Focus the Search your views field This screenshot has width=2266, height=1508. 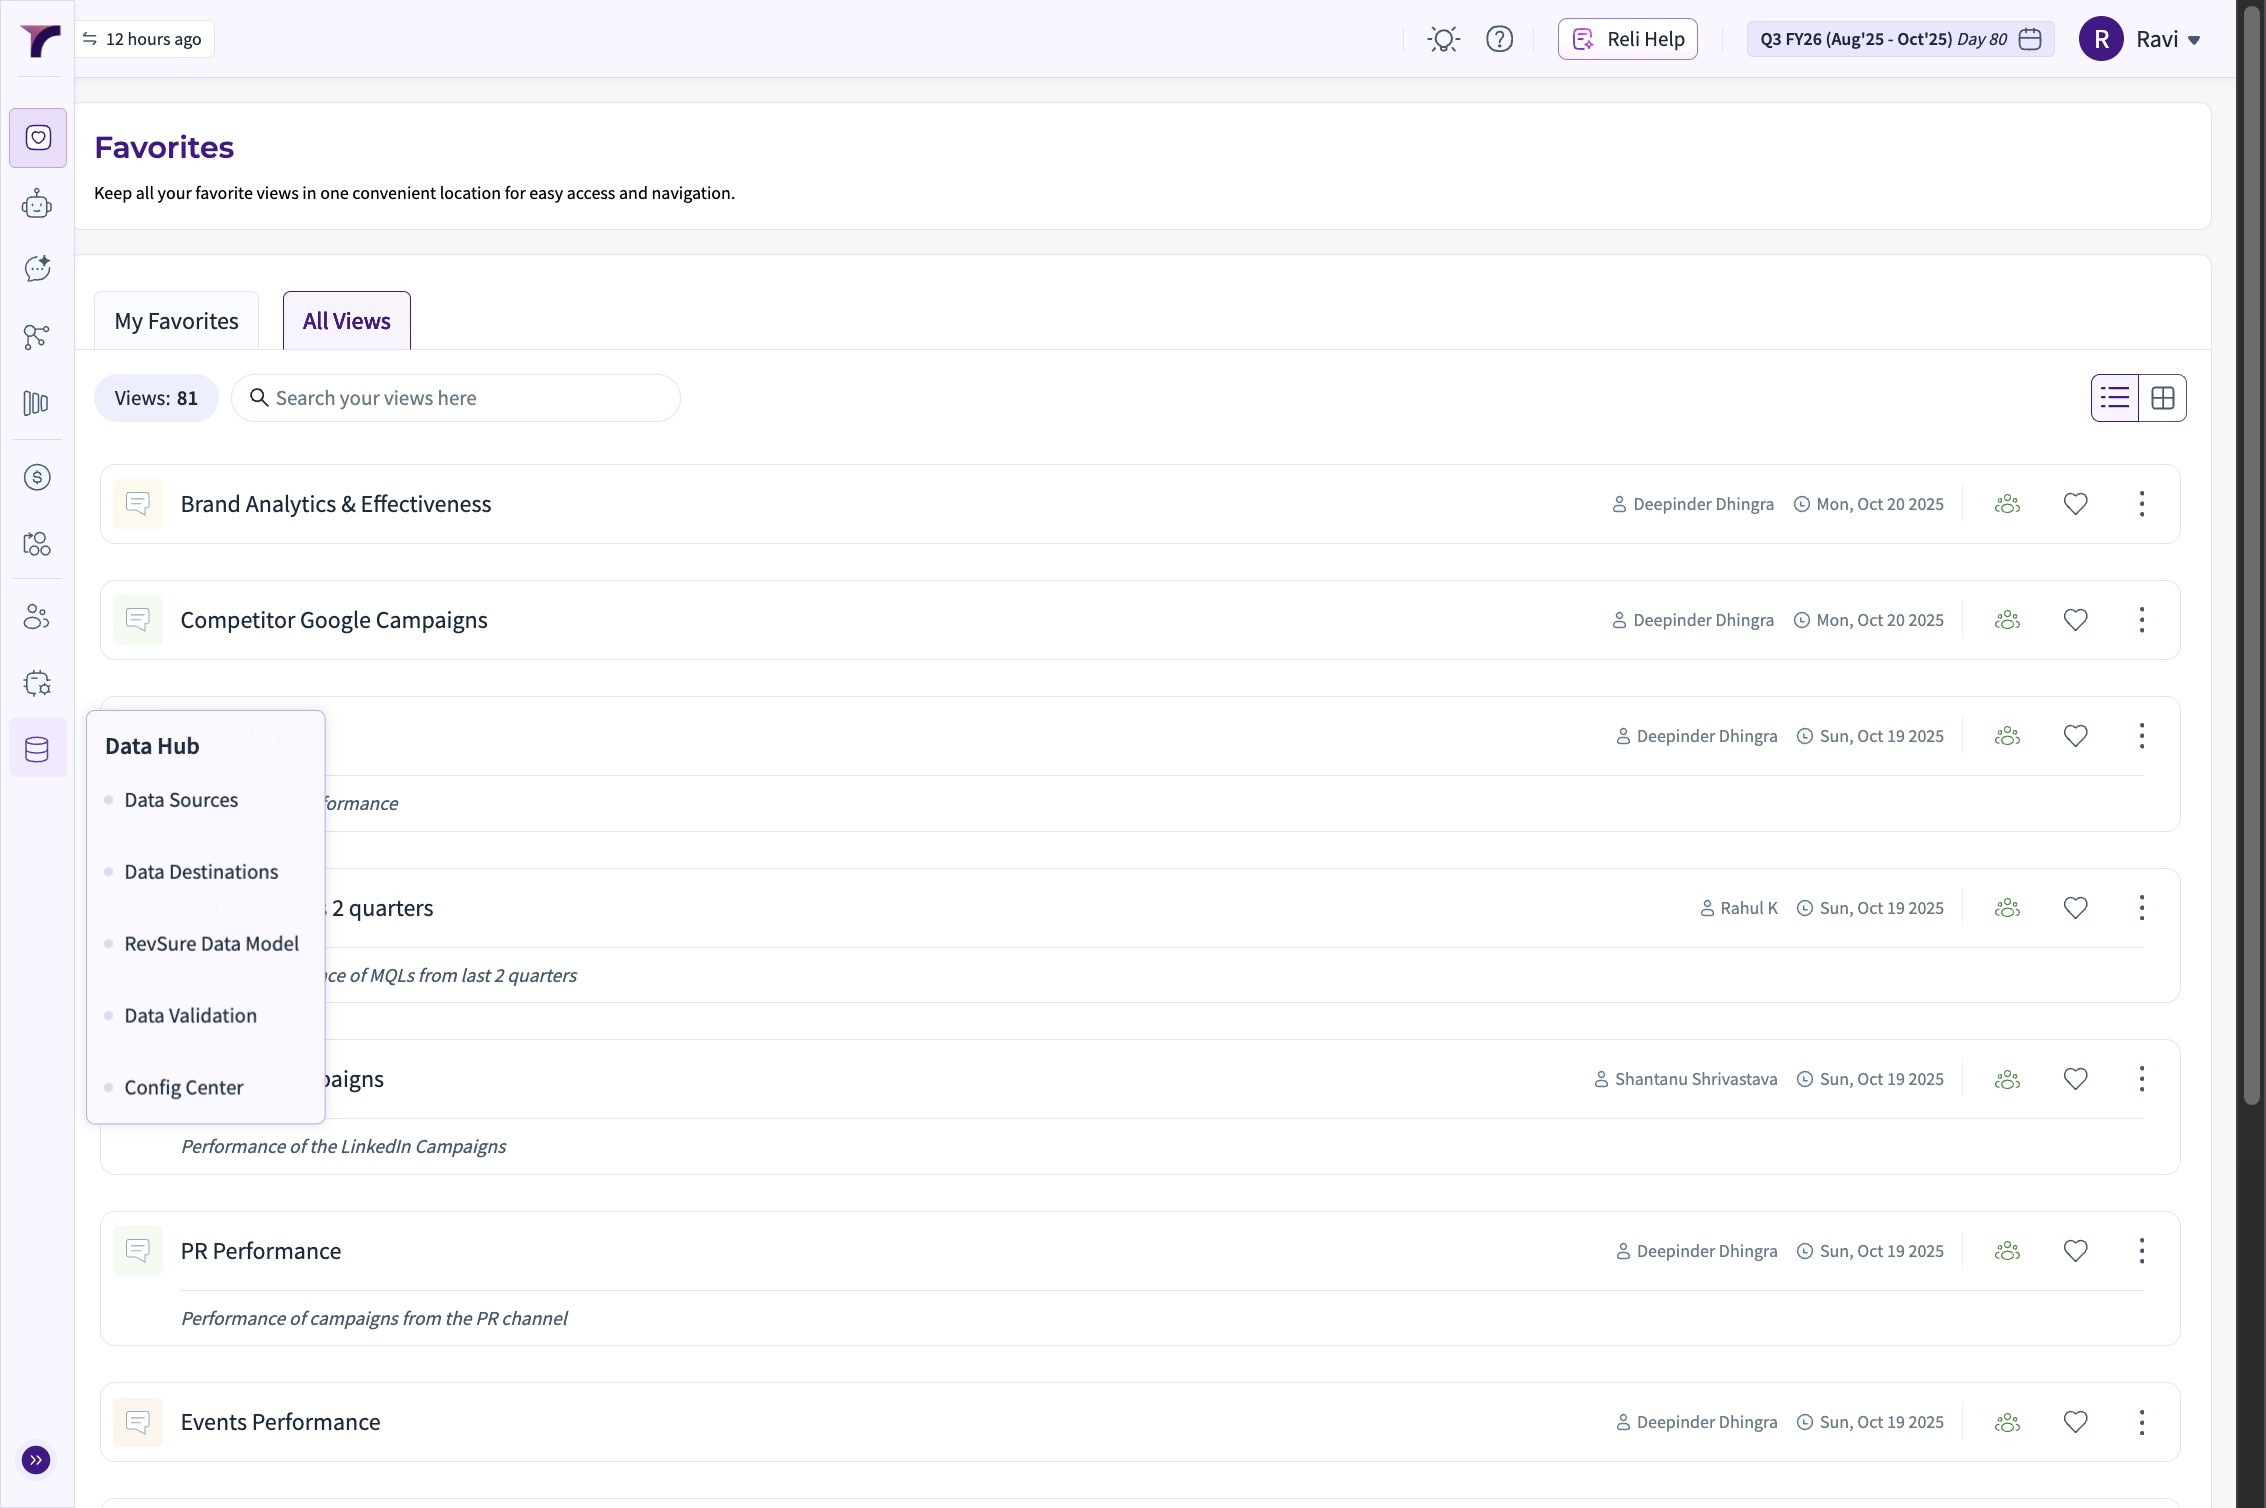[x=470, y=398]
